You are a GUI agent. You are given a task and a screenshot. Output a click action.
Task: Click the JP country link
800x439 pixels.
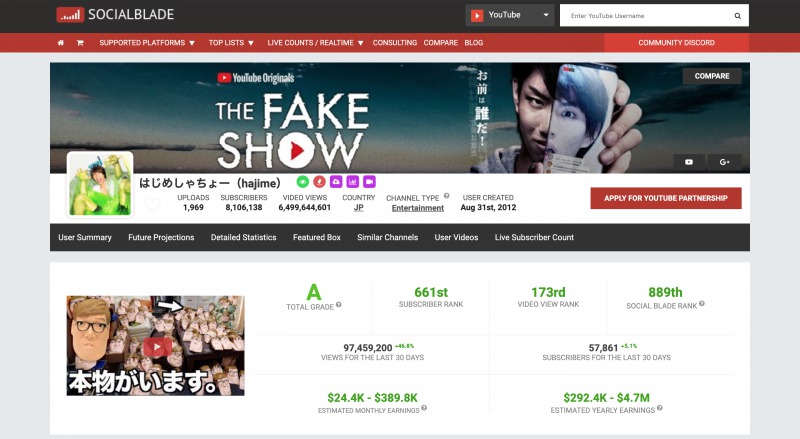[359, 208]
